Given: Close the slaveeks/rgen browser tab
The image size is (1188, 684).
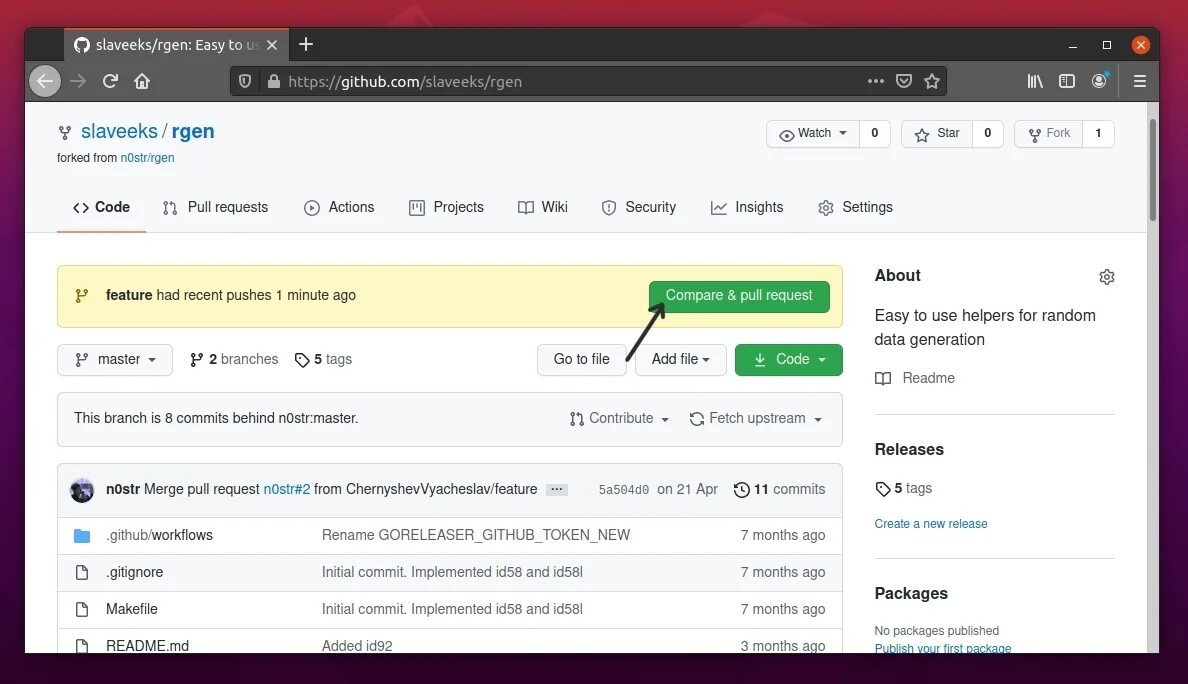Looking at the screenshot, I should point(272,45).
